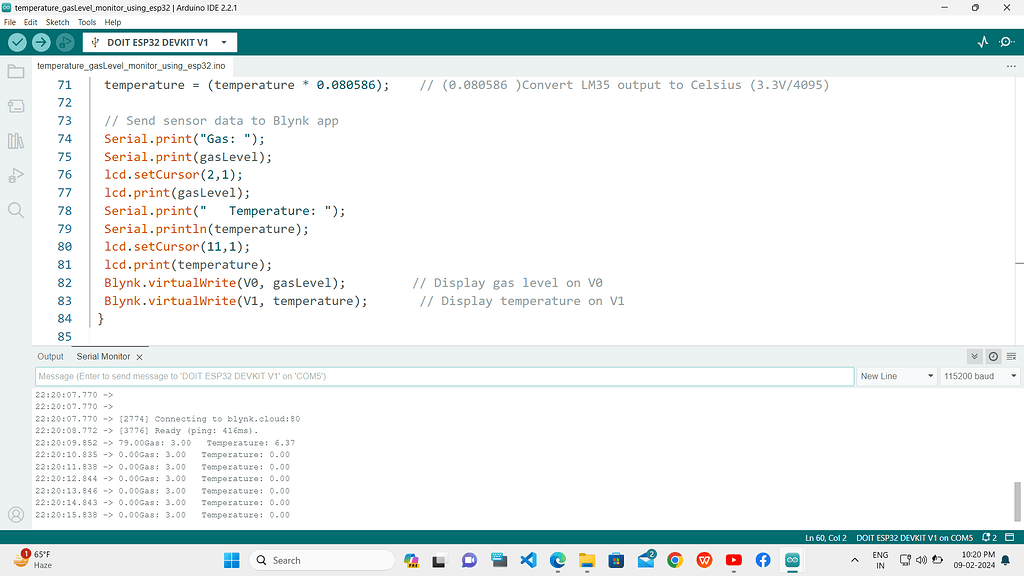
Task: Clear the Serial Monitor output
Action: [x=1009, y=356]
